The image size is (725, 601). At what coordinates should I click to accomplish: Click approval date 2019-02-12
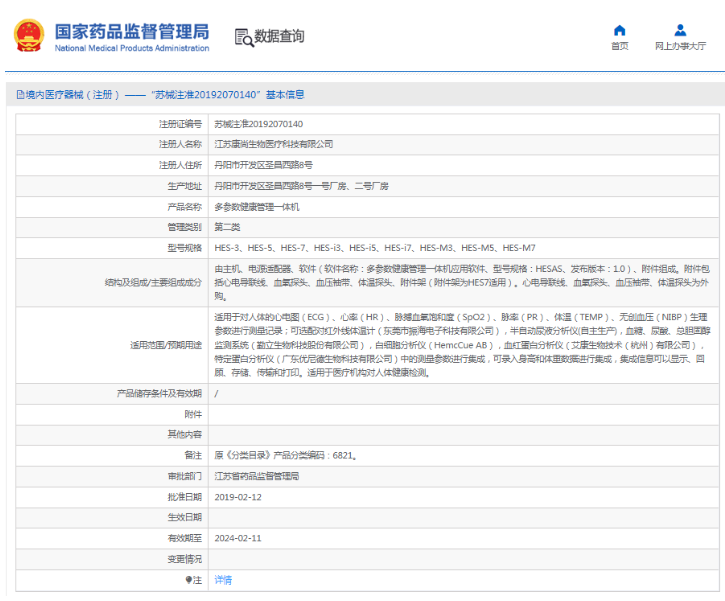point(238,497)
